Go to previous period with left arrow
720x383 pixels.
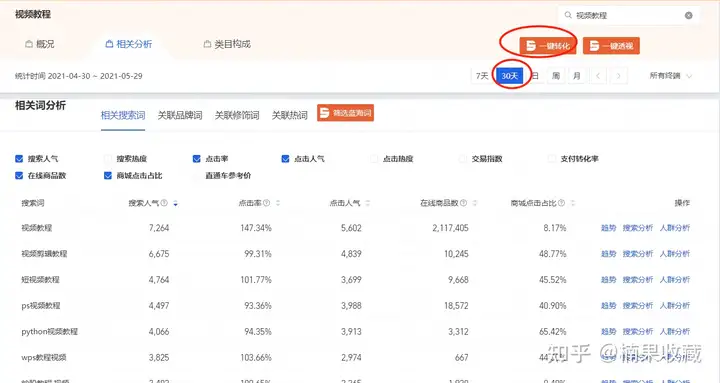click(598, 76)
